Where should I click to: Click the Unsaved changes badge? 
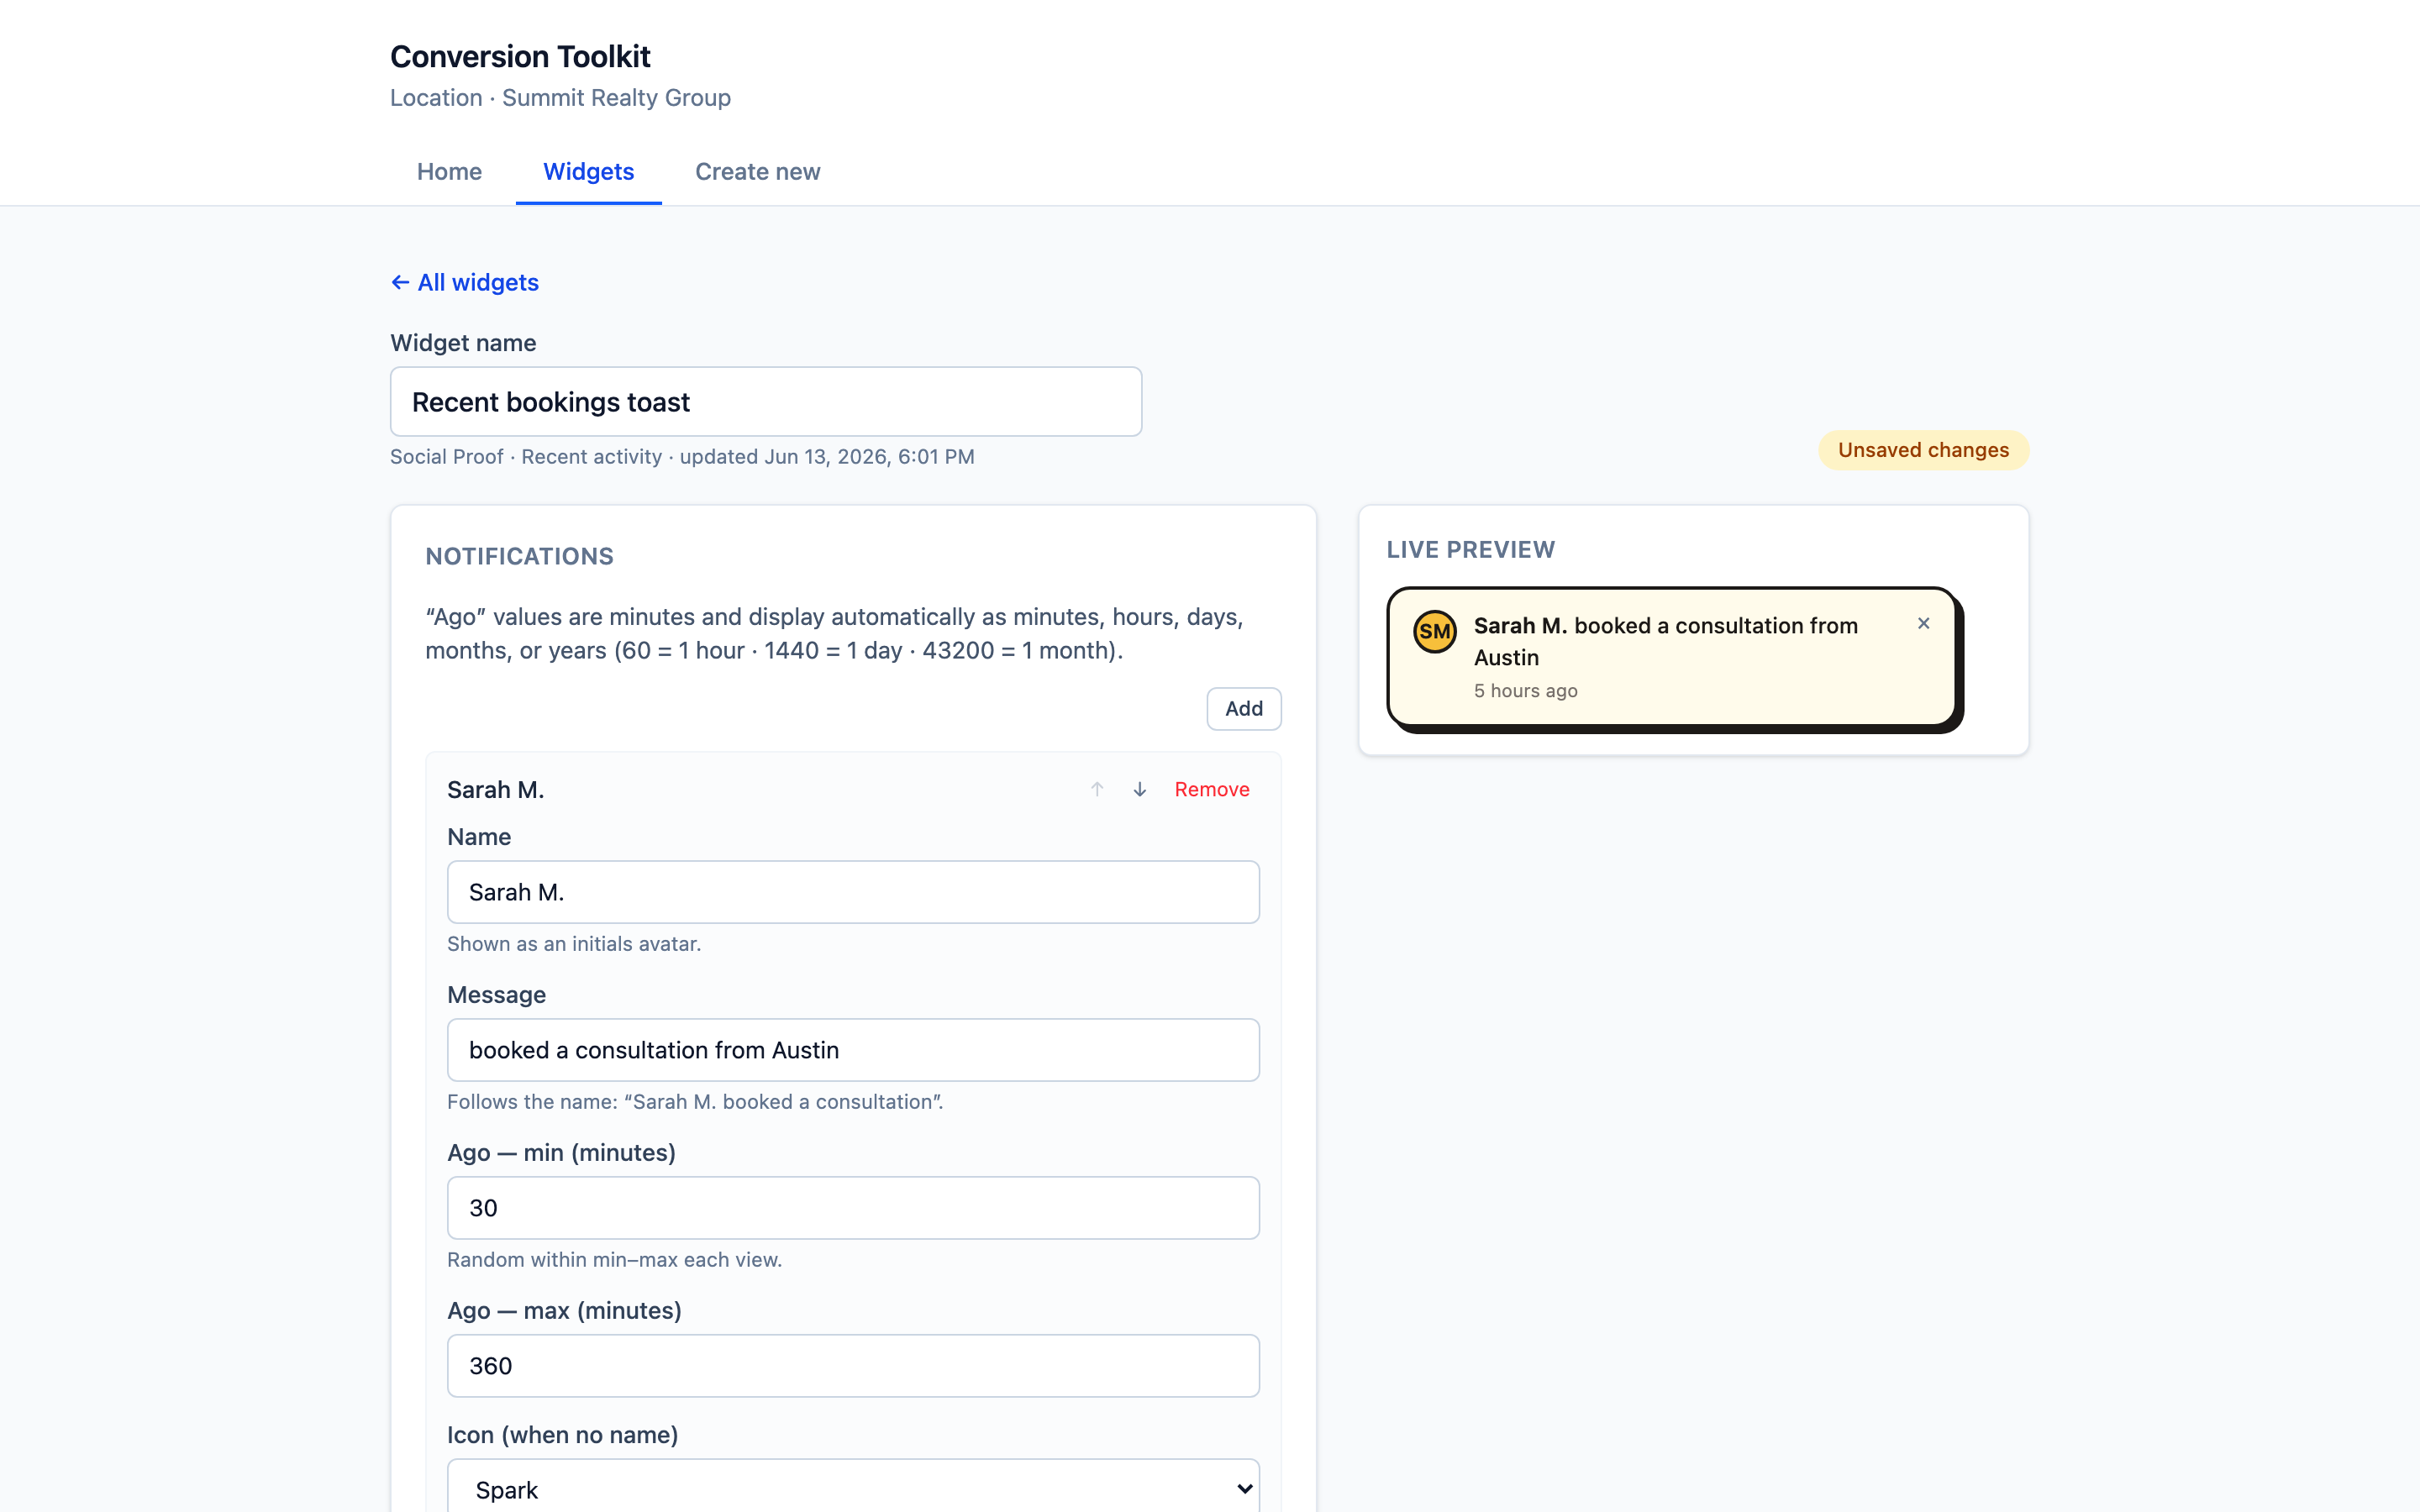click(1923, 450)
